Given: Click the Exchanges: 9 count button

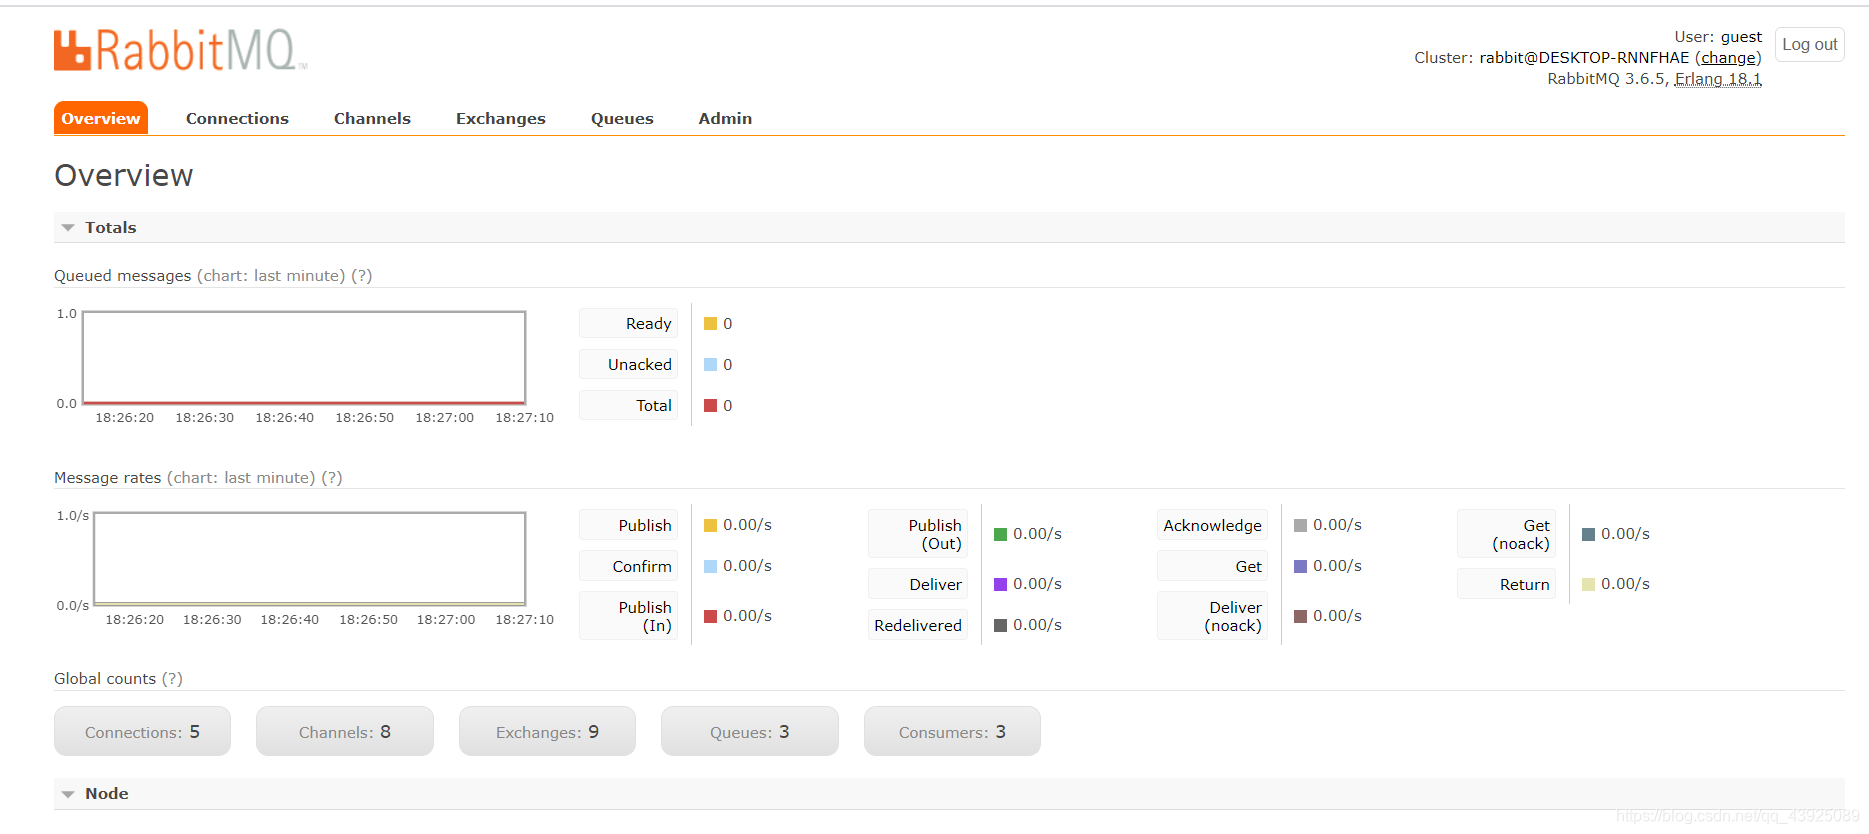Looking at the screenshot, I should tap(547, 731).
